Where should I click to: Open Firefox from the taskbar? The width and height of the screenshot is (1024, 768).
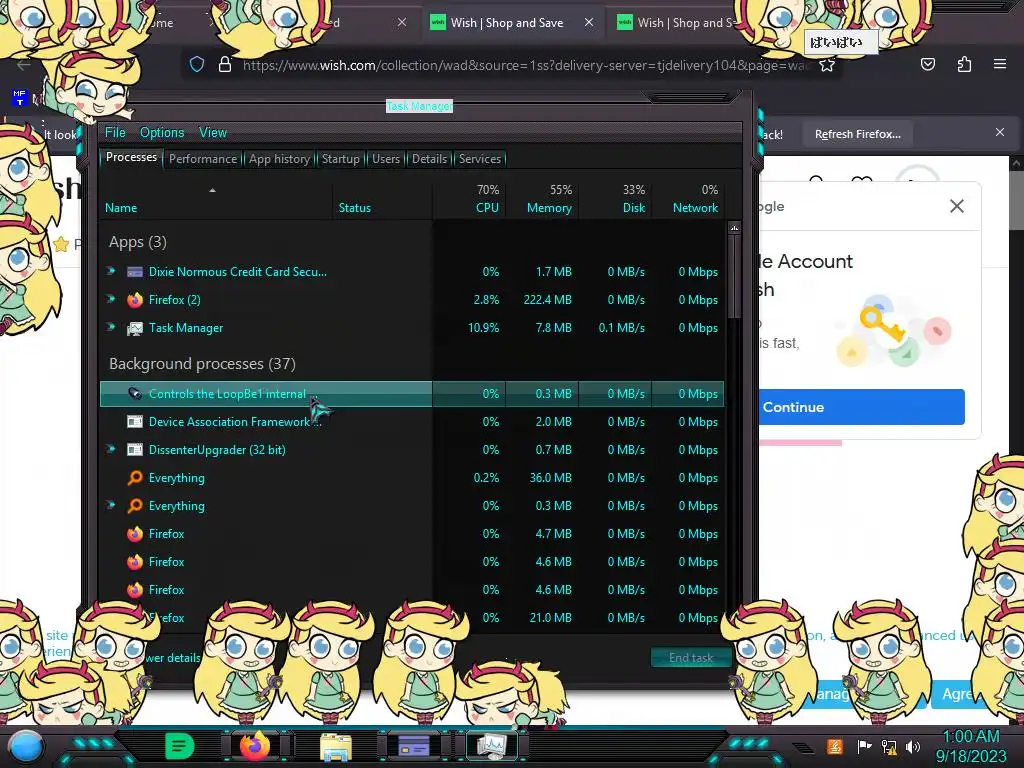click(x=255, y=746)
